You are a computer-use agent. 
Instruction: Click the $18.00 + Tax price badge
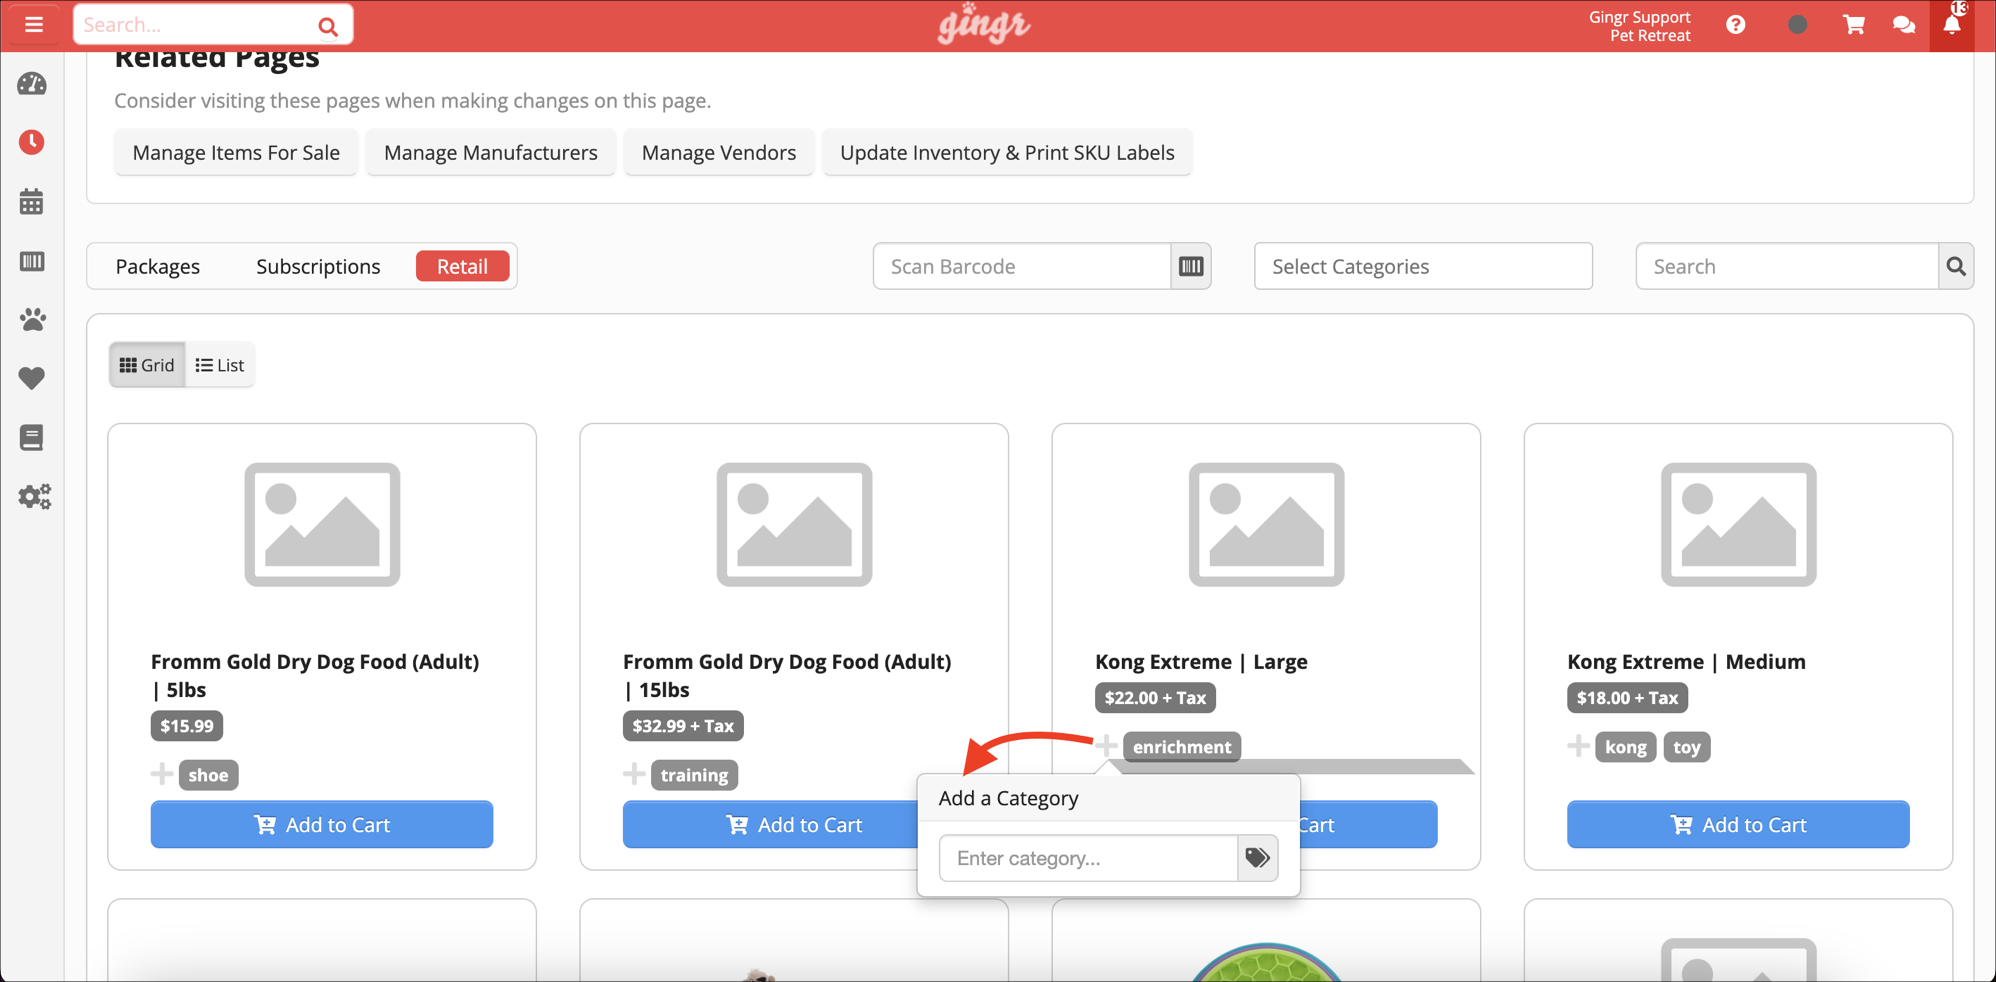1627,697
